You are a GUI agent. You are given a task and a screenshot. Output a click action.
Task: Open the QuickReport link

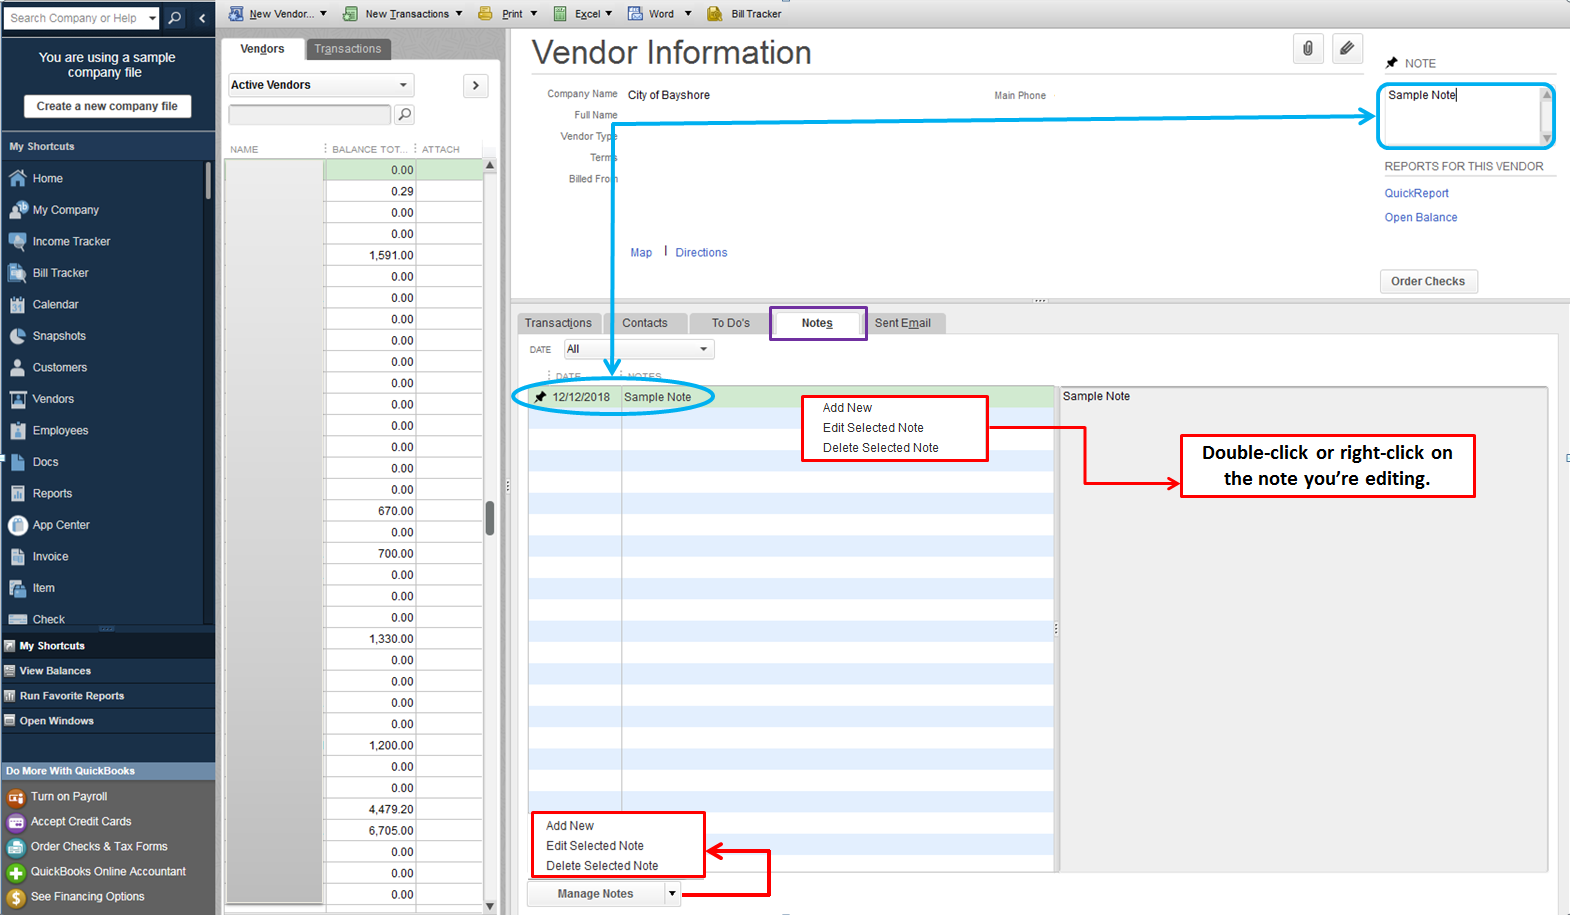pos(1416,193)
